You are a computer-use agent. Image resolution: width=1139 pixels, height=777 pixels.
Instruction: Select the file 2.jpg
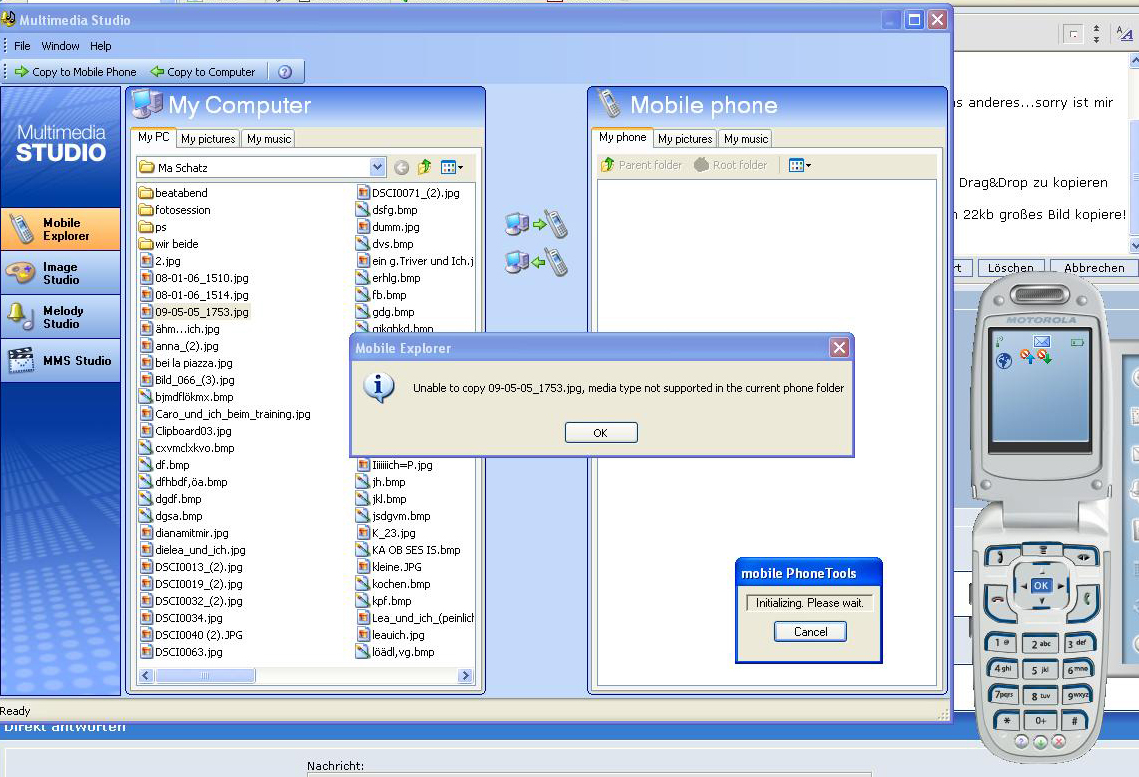[161, 261]
